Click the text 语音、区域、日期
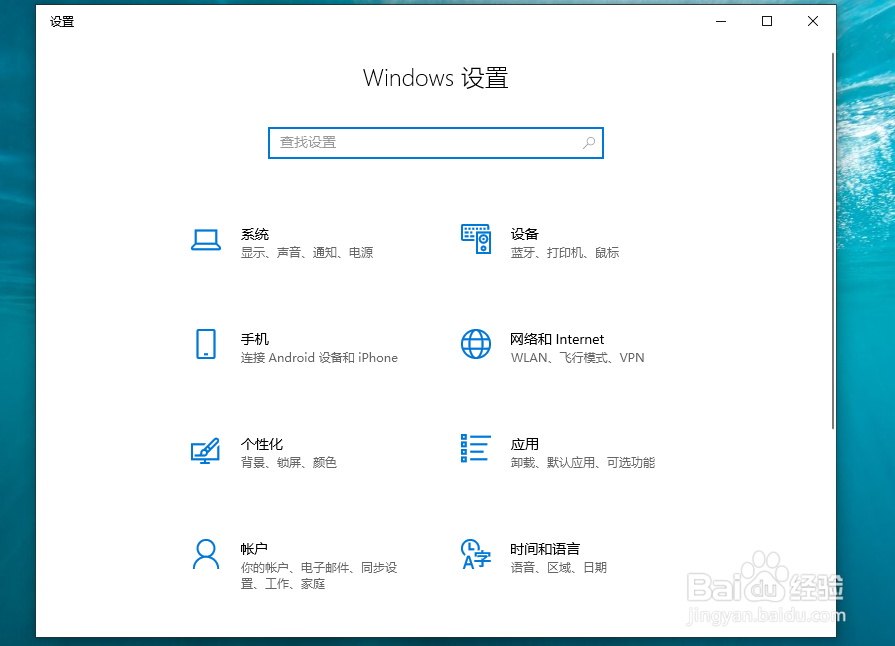 click(x=558, y=568)
